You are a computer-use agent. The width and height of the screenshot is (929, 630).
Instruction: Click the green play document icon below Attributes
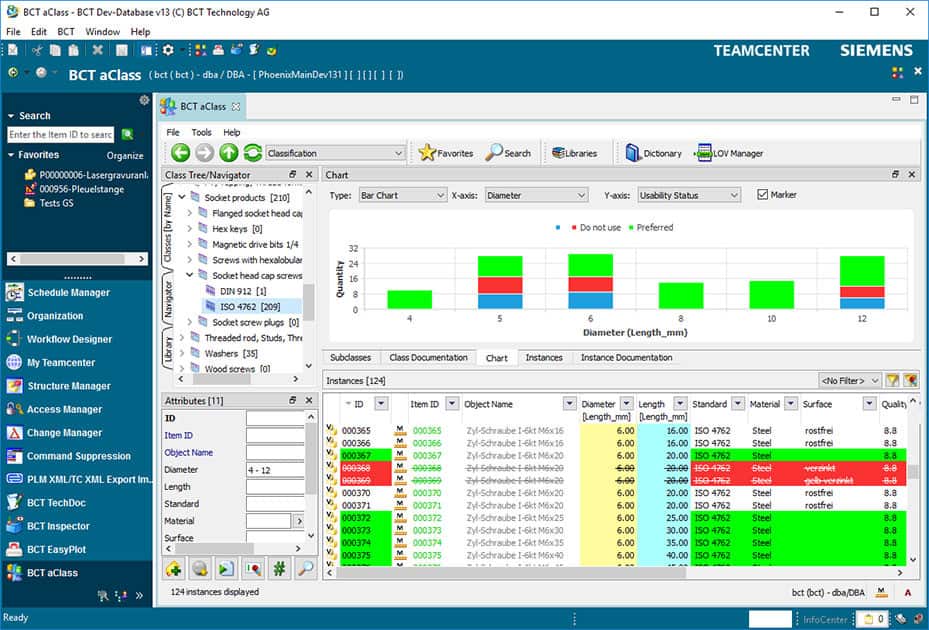226,569
